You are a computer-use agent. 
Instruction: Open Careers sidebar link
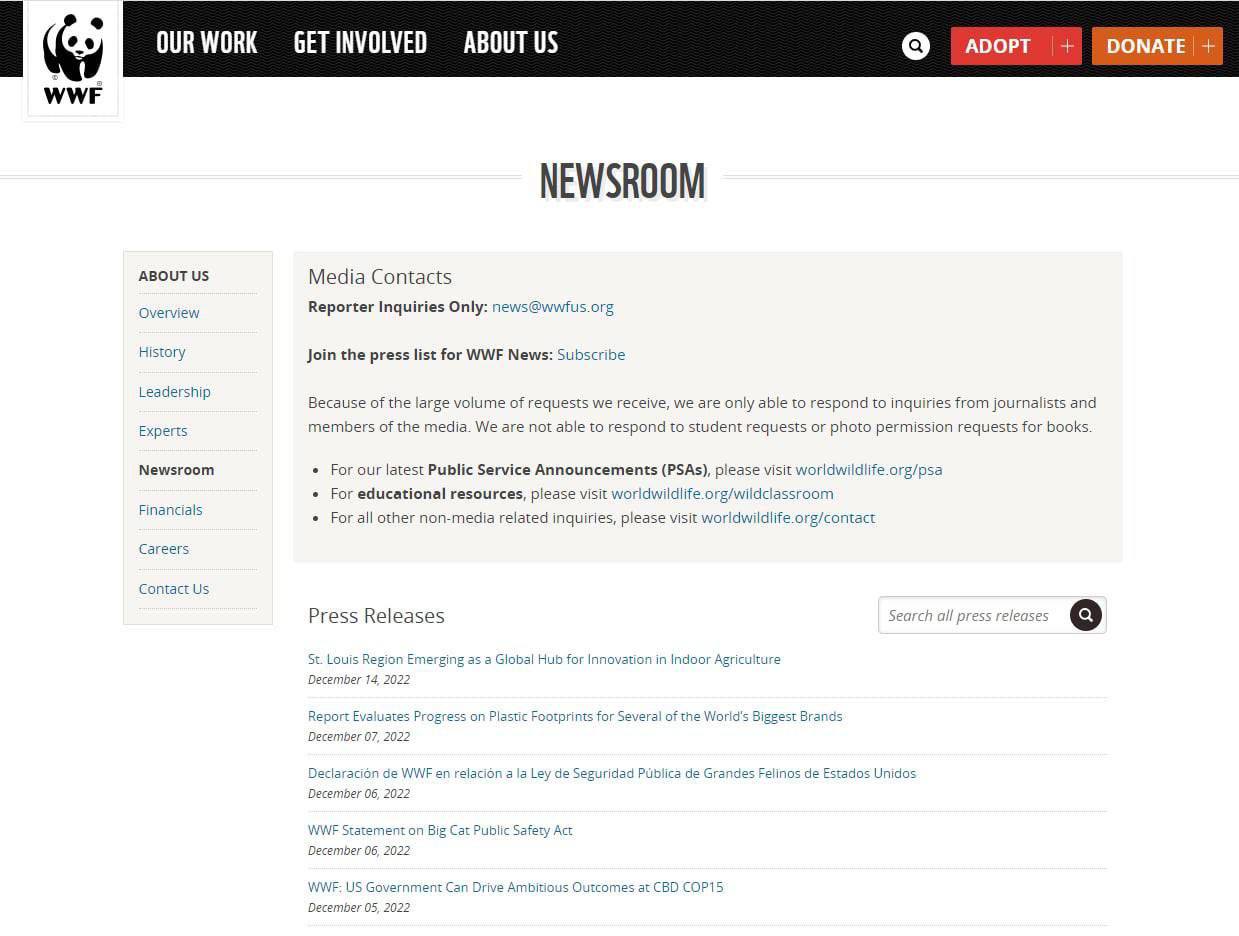click(x=164, y=549)
